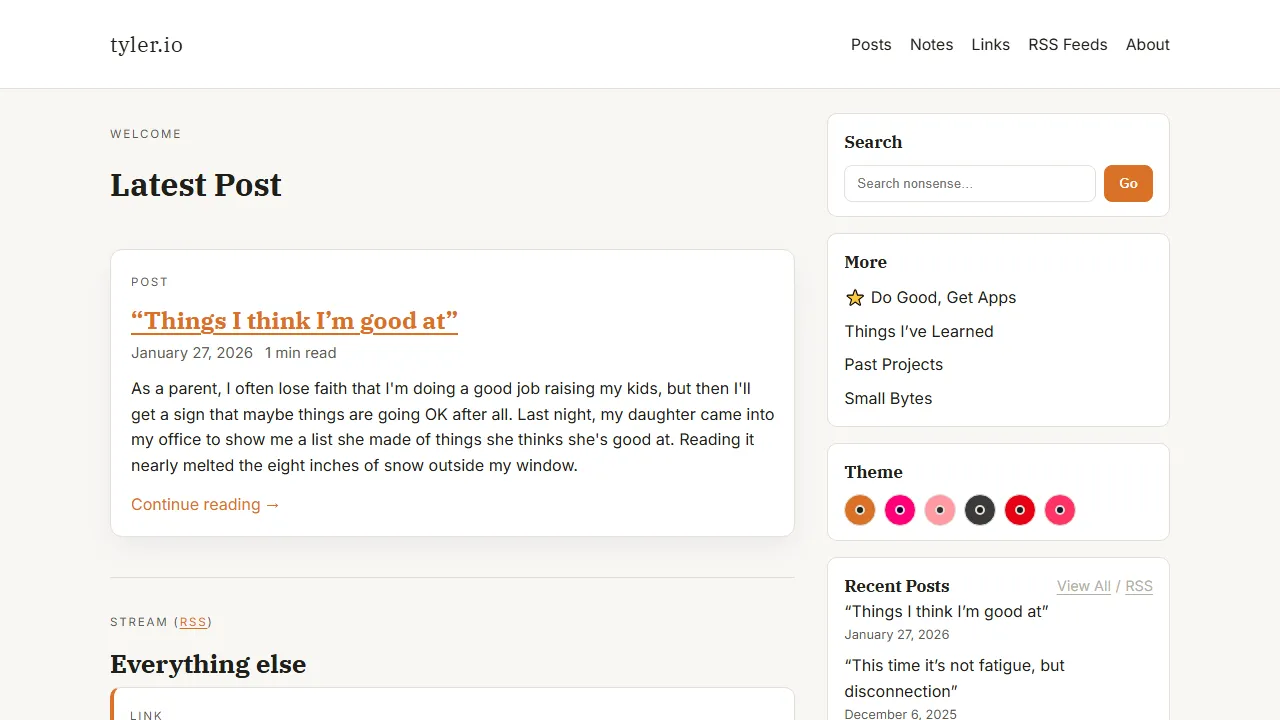Open the post titled "Things I think I'm good at"
The height and width of the screenshot is (720, 1280).
point(294,321)
